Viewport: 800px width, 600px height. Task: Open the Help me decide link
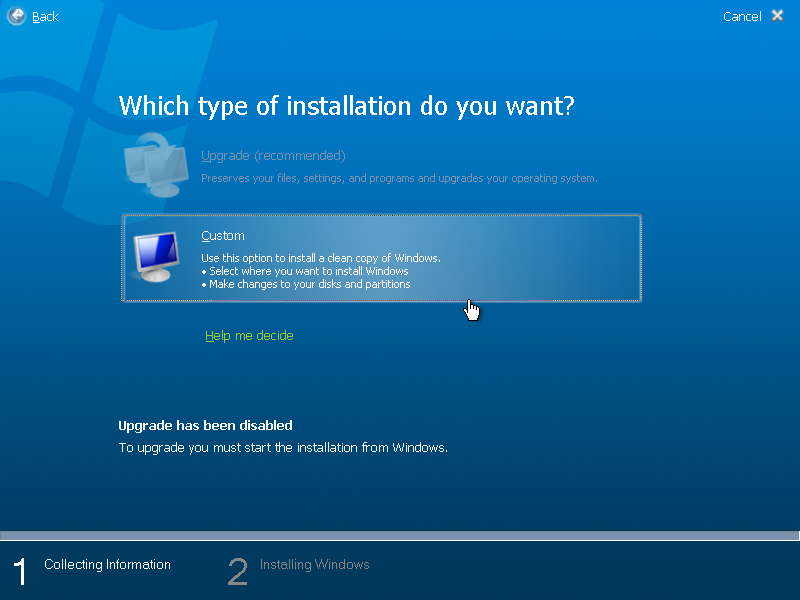point(249,336)
